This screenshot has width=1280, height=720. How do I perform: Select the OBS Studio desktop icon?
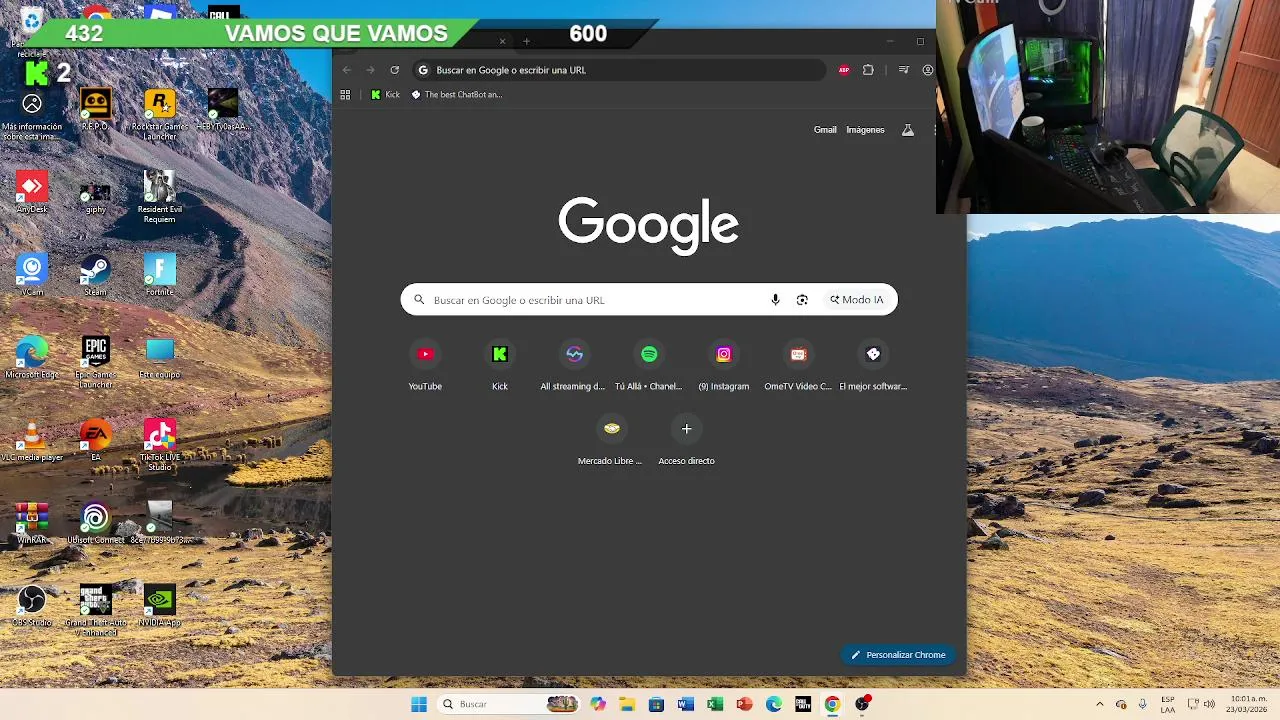tap(32, 606)
